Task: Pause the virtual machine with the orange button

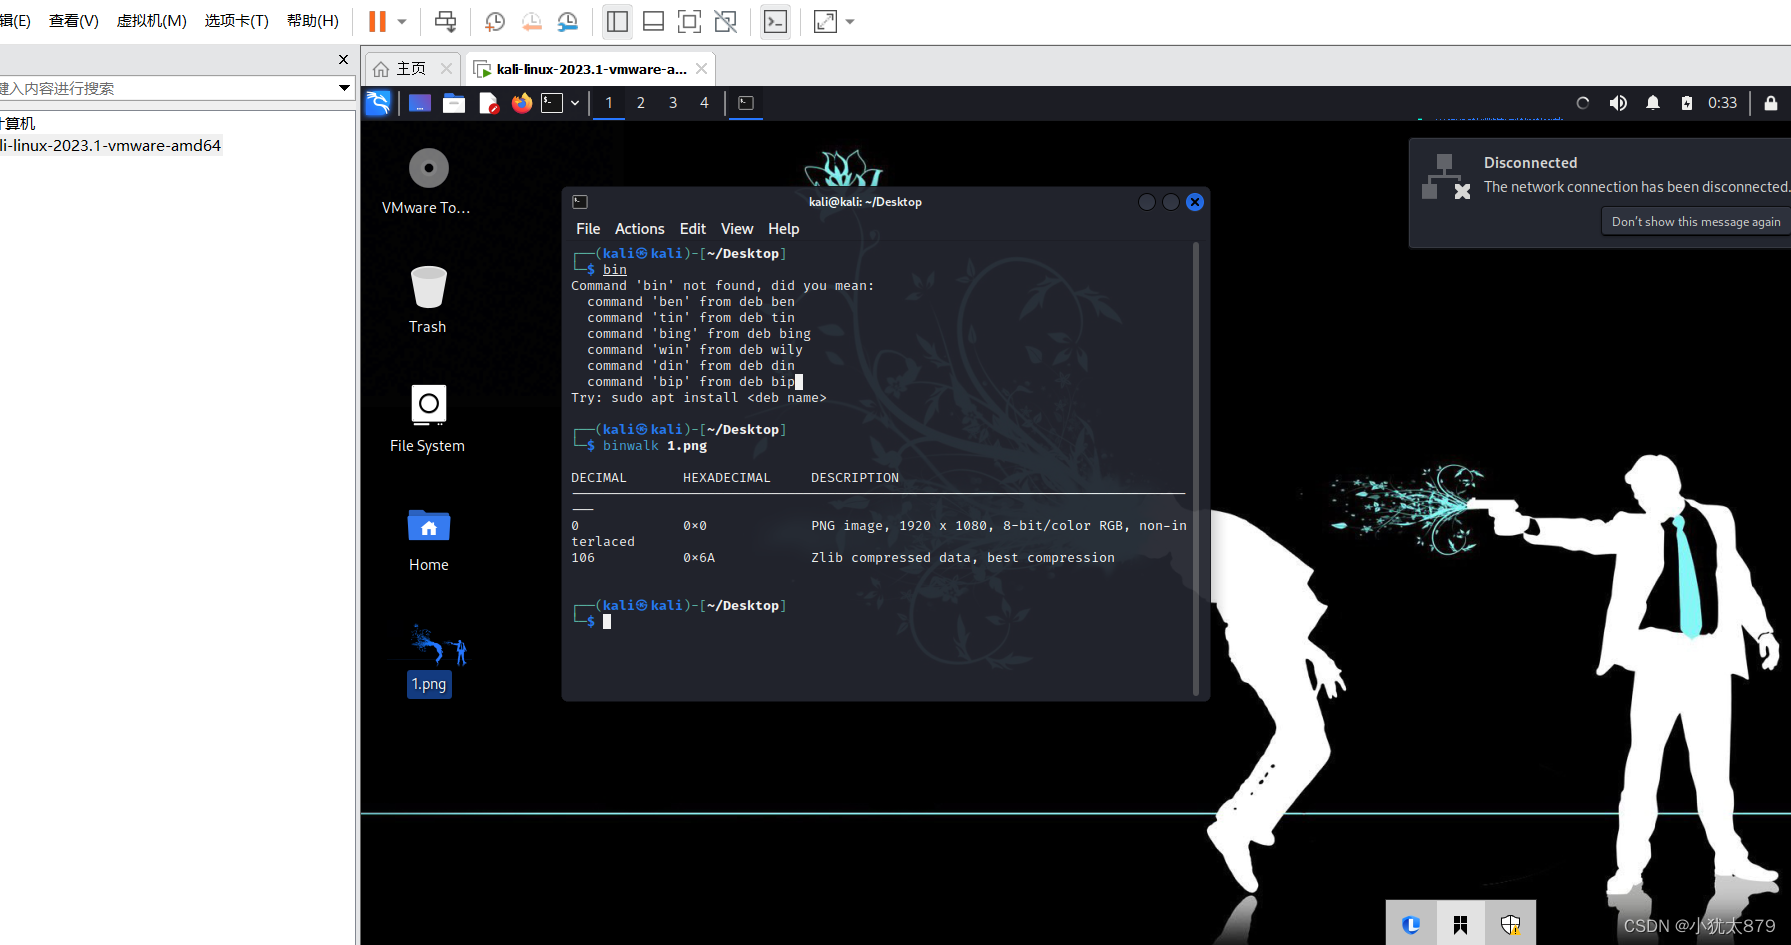Action: click(377, 21)
